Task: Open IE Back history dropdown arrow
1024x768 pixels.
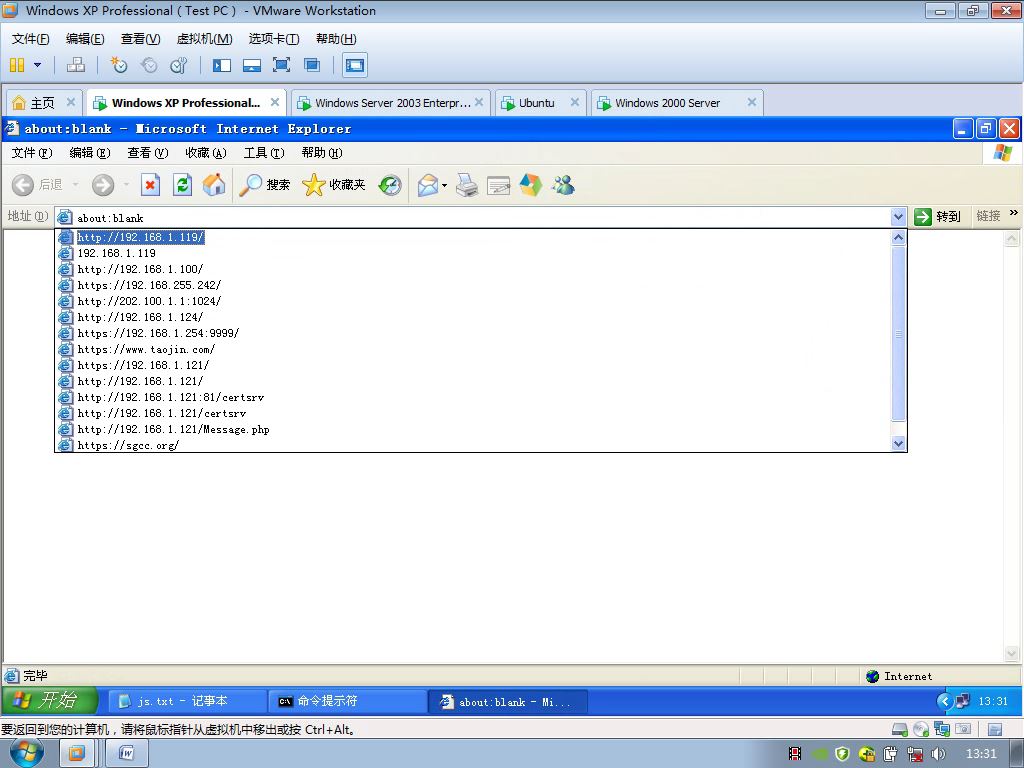Action: pos(75,185)
